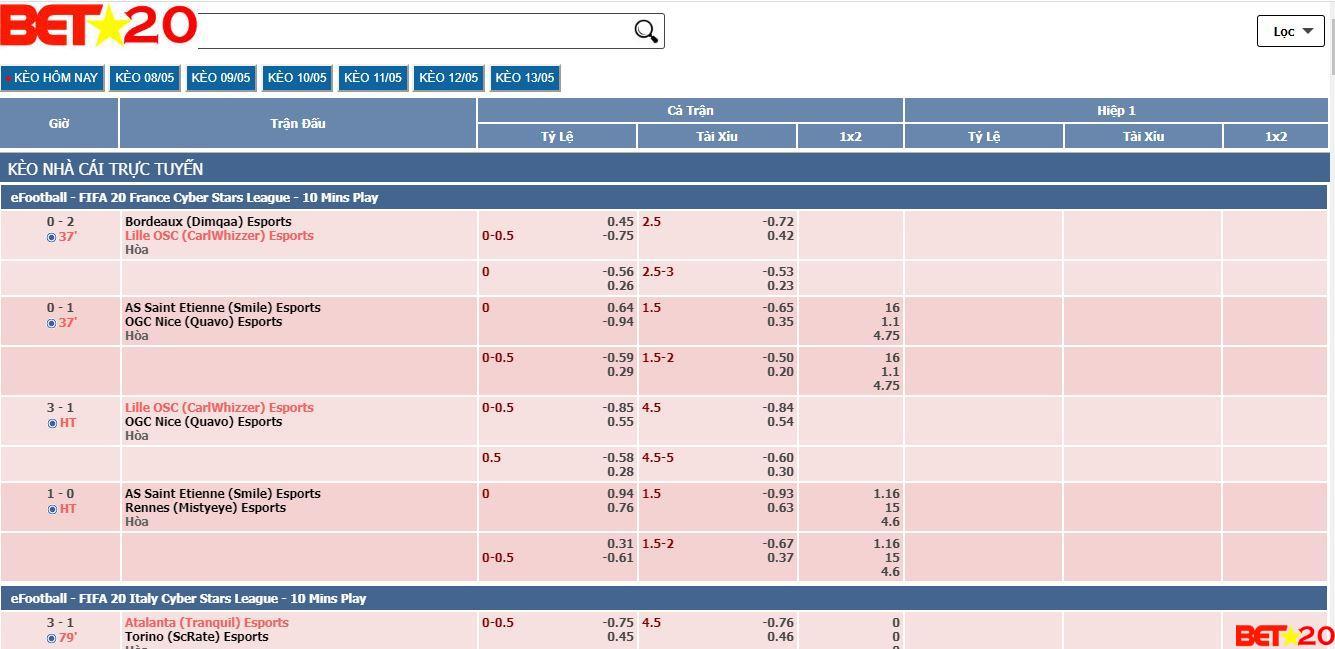Click the BET20 logo in the header
This screenshot has height=649, width=1335.
tap(98, 27)
